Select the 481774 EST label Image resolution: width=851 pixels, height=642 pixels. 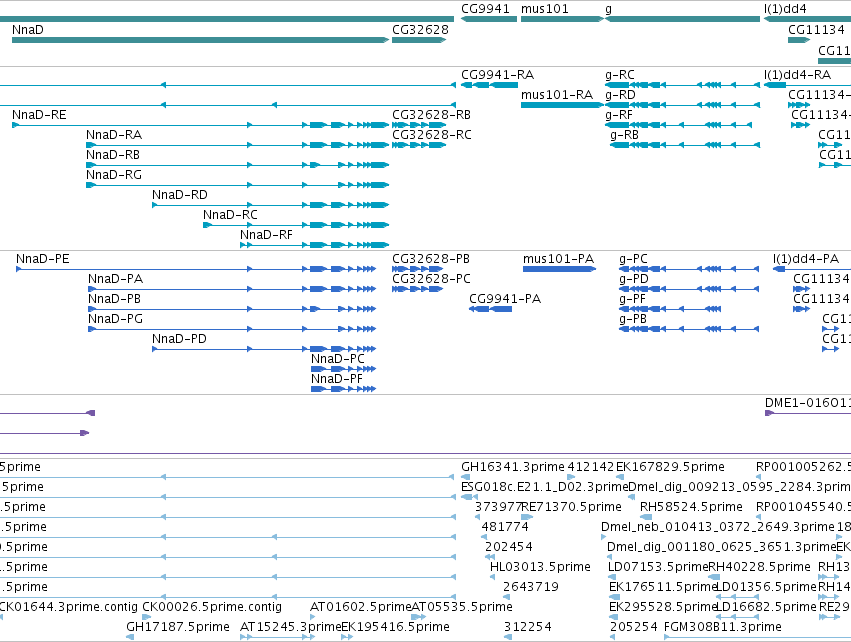505,527
